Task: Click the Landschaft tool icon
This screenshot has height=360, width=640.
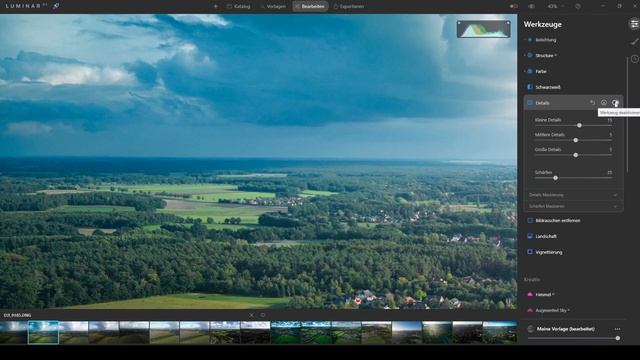Action: tap(530, 236)
